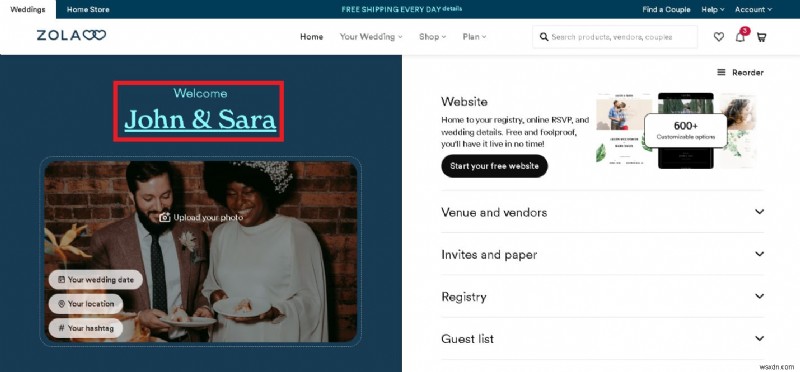Open the free shipping details link
Image resolution: width=800 pixels, height=372 pixels.
pyautogui.click(x=453, y=9)
